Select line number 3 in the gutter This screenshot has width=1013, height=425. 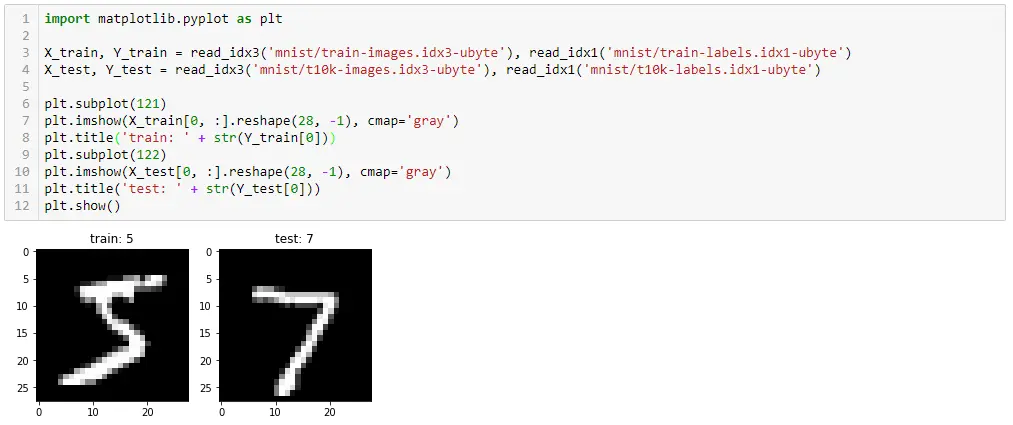pyautogui.click(x=26, y=52)
